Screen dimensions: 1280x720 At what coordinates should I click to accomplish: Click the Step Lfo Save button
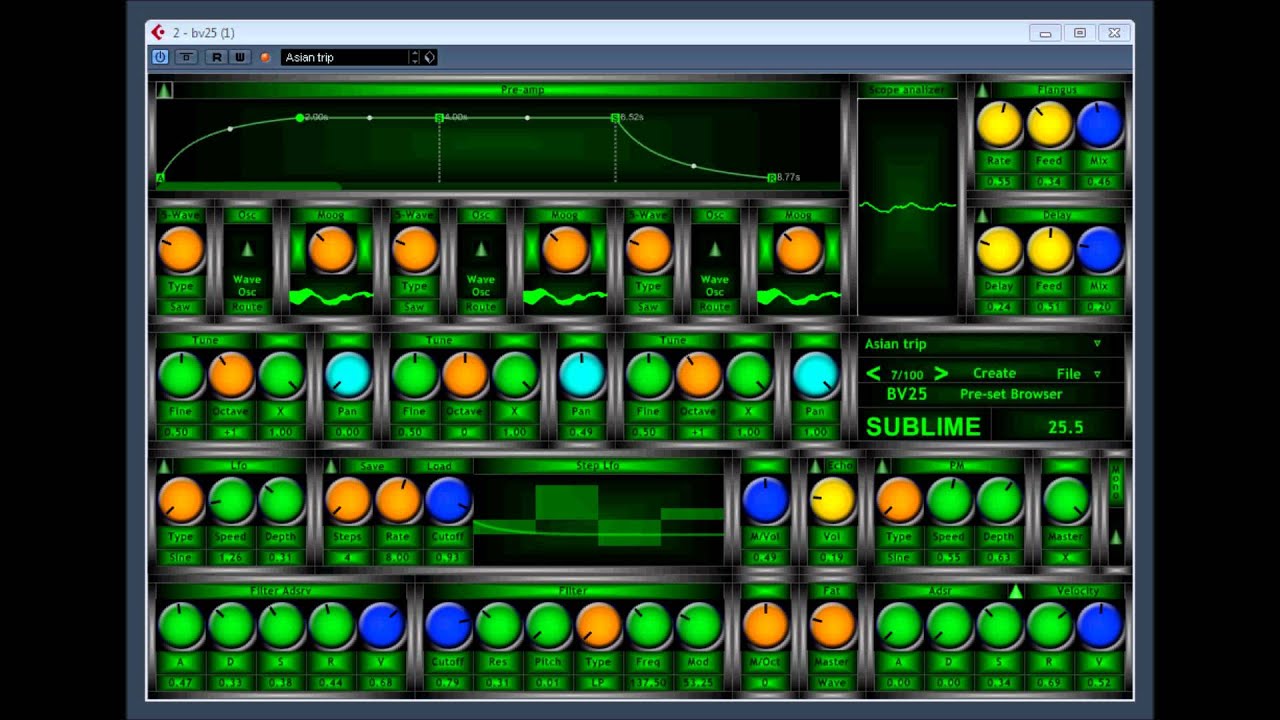(371, 466)
